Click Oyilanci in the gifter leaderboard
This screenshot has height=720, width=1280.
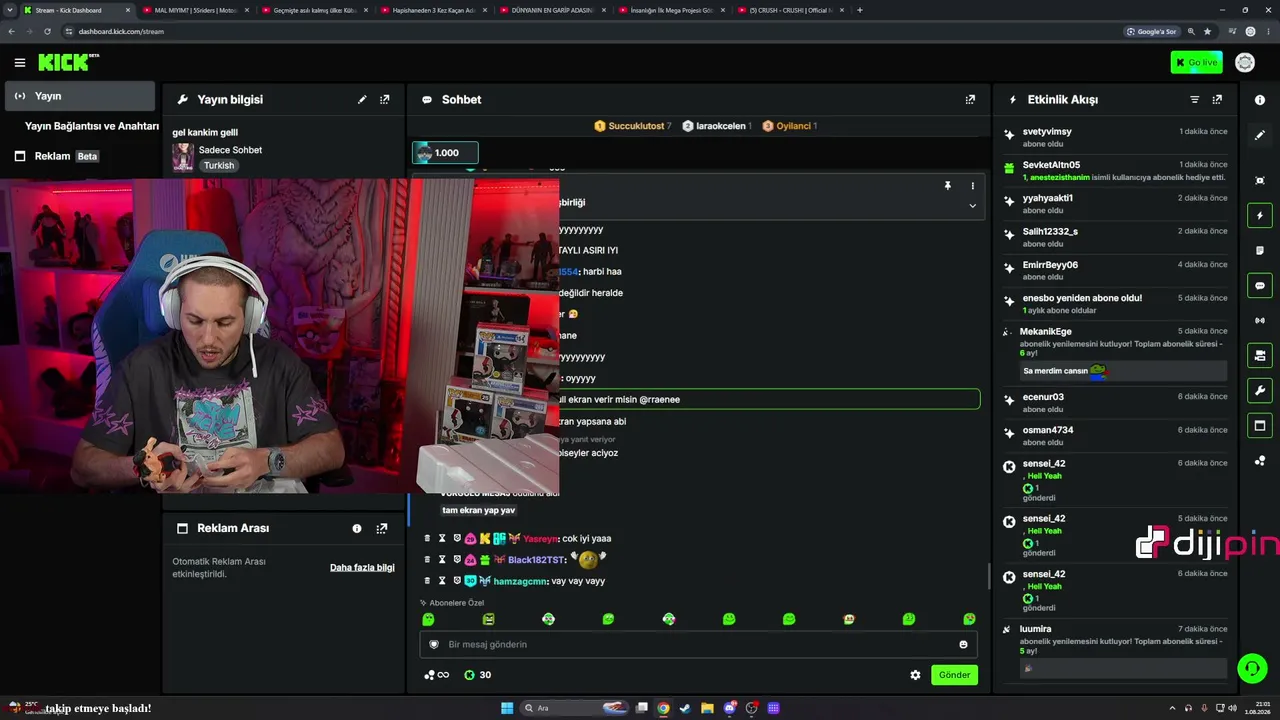(x=790, y=126)
